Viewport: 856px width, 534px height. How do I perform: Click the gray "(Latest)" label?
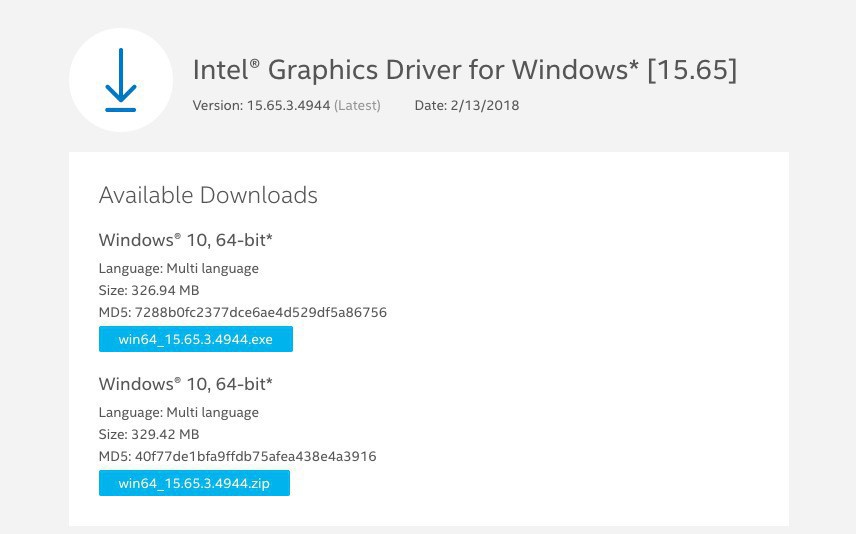coord(357,105)
